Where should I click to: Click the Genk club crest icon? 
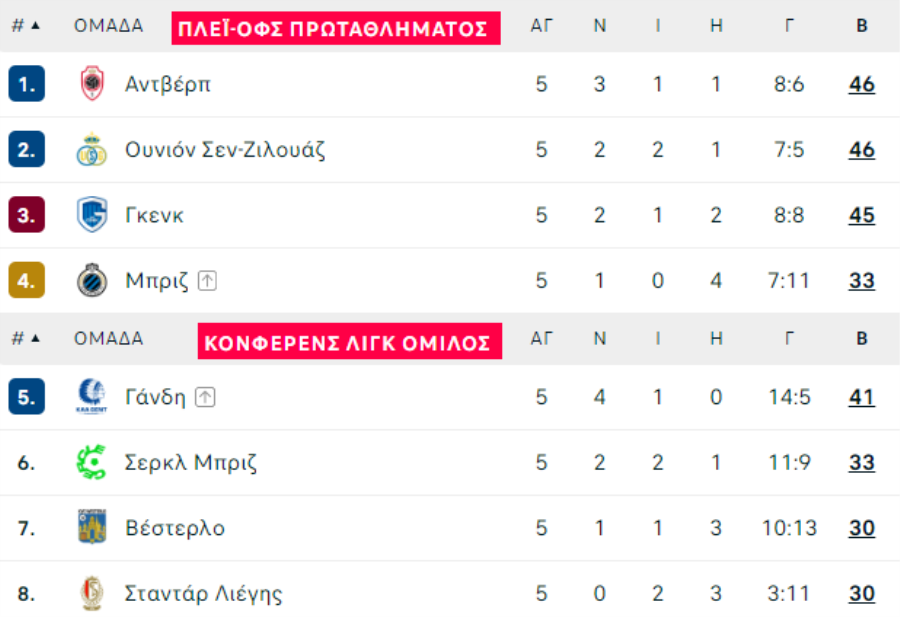[x=92, y=215]
